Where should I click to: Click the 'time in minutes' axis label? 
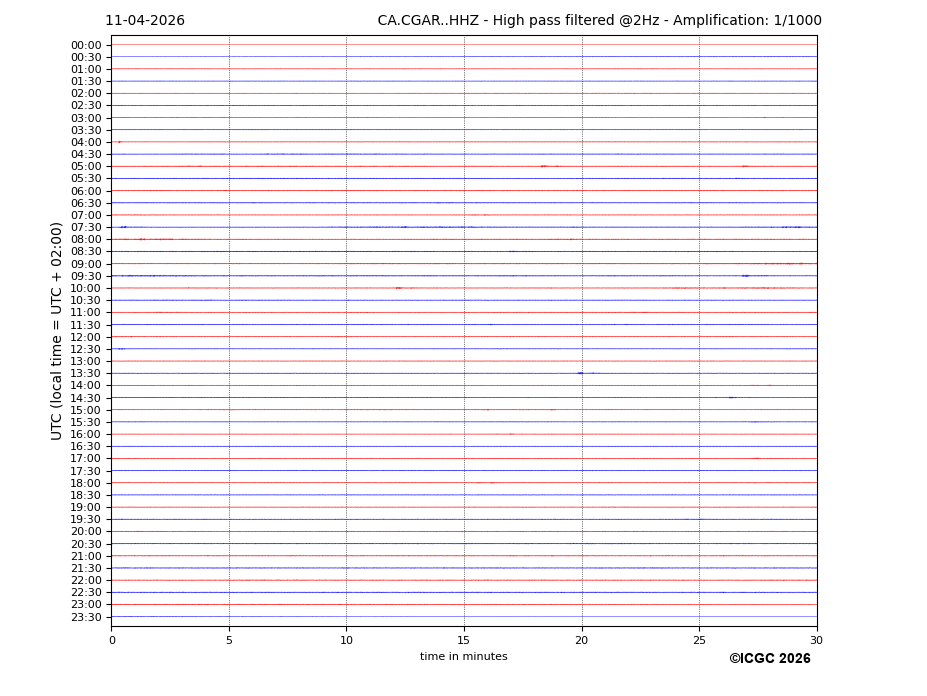tap(463, 657)
